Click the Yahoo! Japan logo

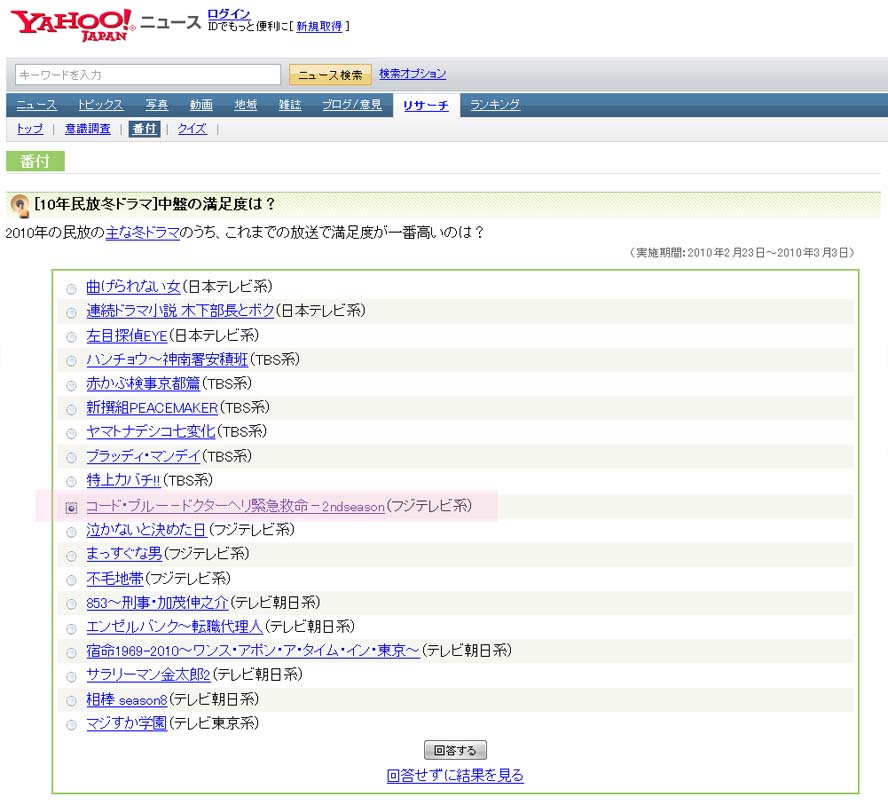(x=72, y=25)
